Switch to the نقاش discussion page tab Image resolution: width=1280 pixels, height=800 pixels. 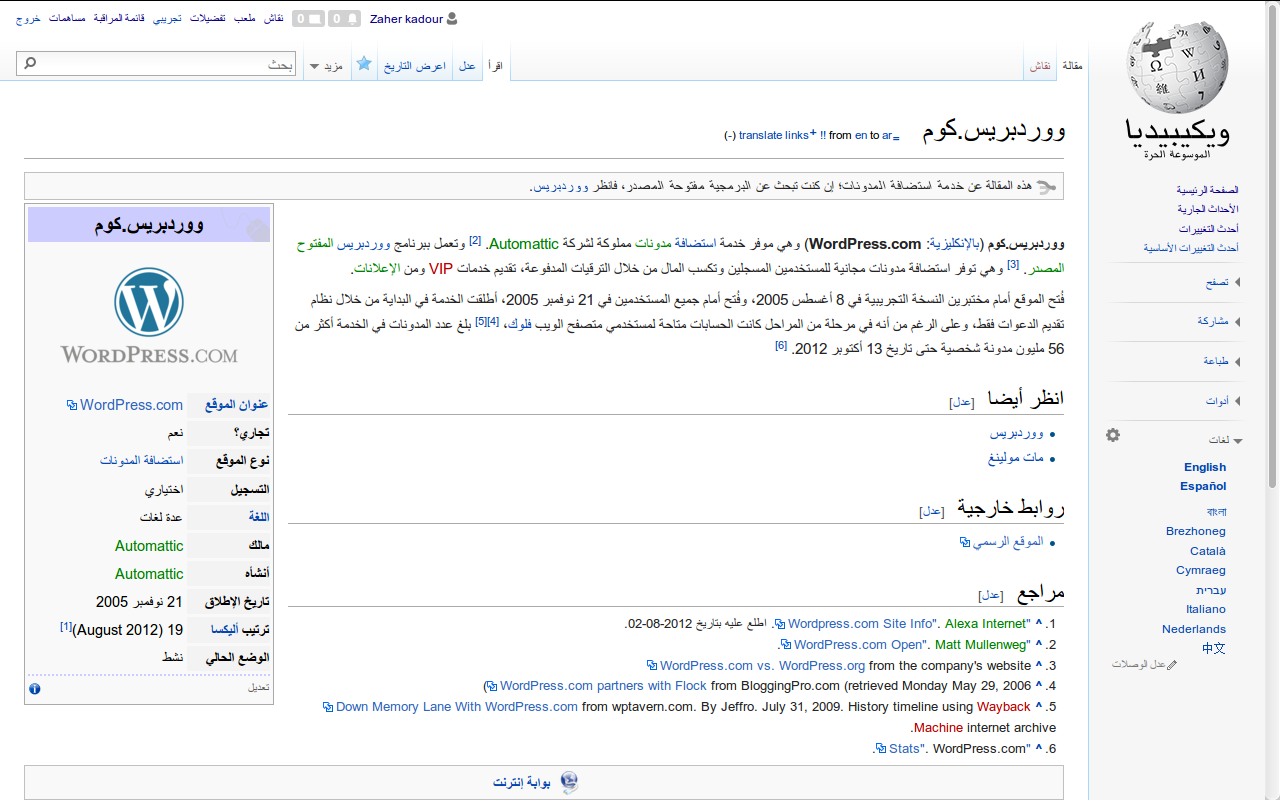[x=1041, y=66]
